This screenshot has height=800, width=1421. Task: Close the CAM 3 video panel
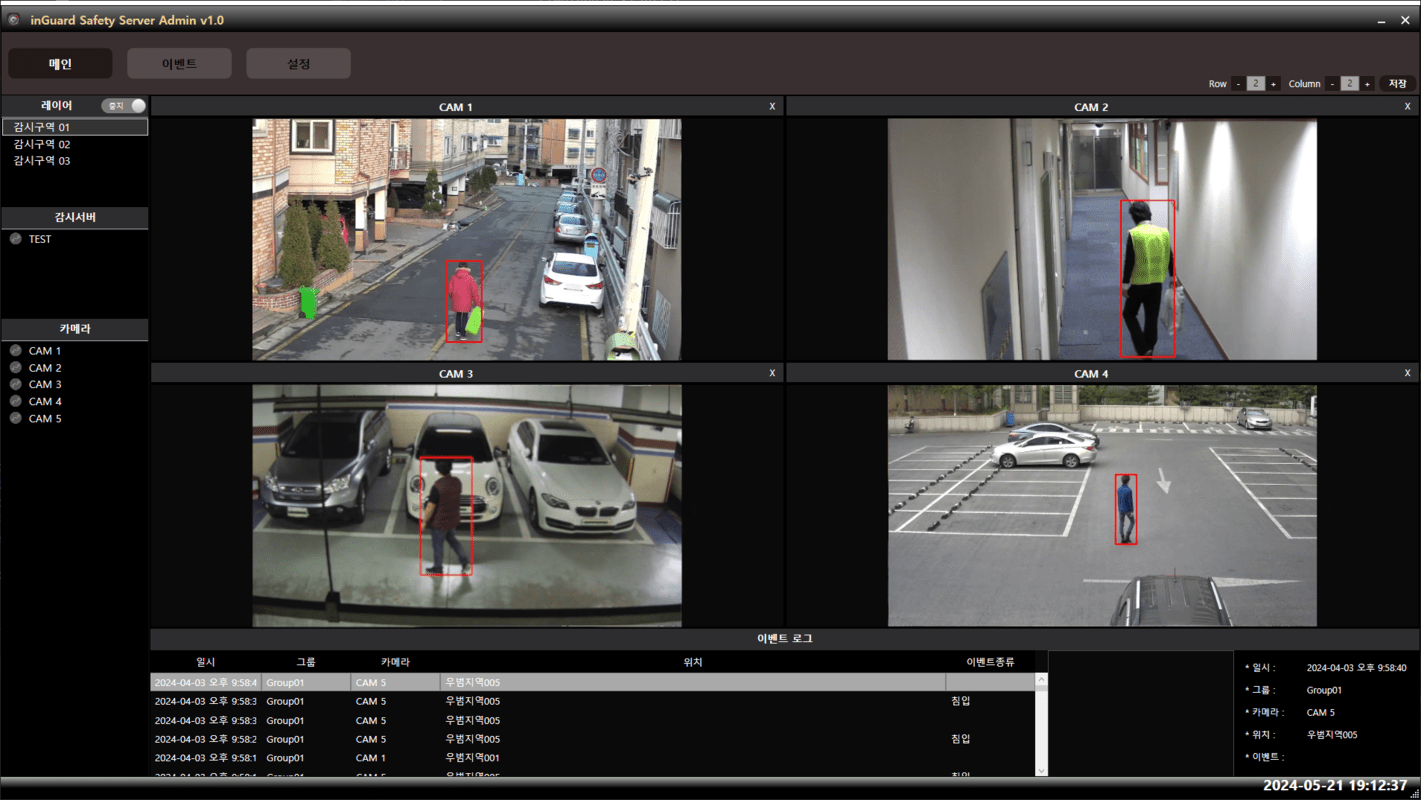pyautogui.click(x=772, y=373)
